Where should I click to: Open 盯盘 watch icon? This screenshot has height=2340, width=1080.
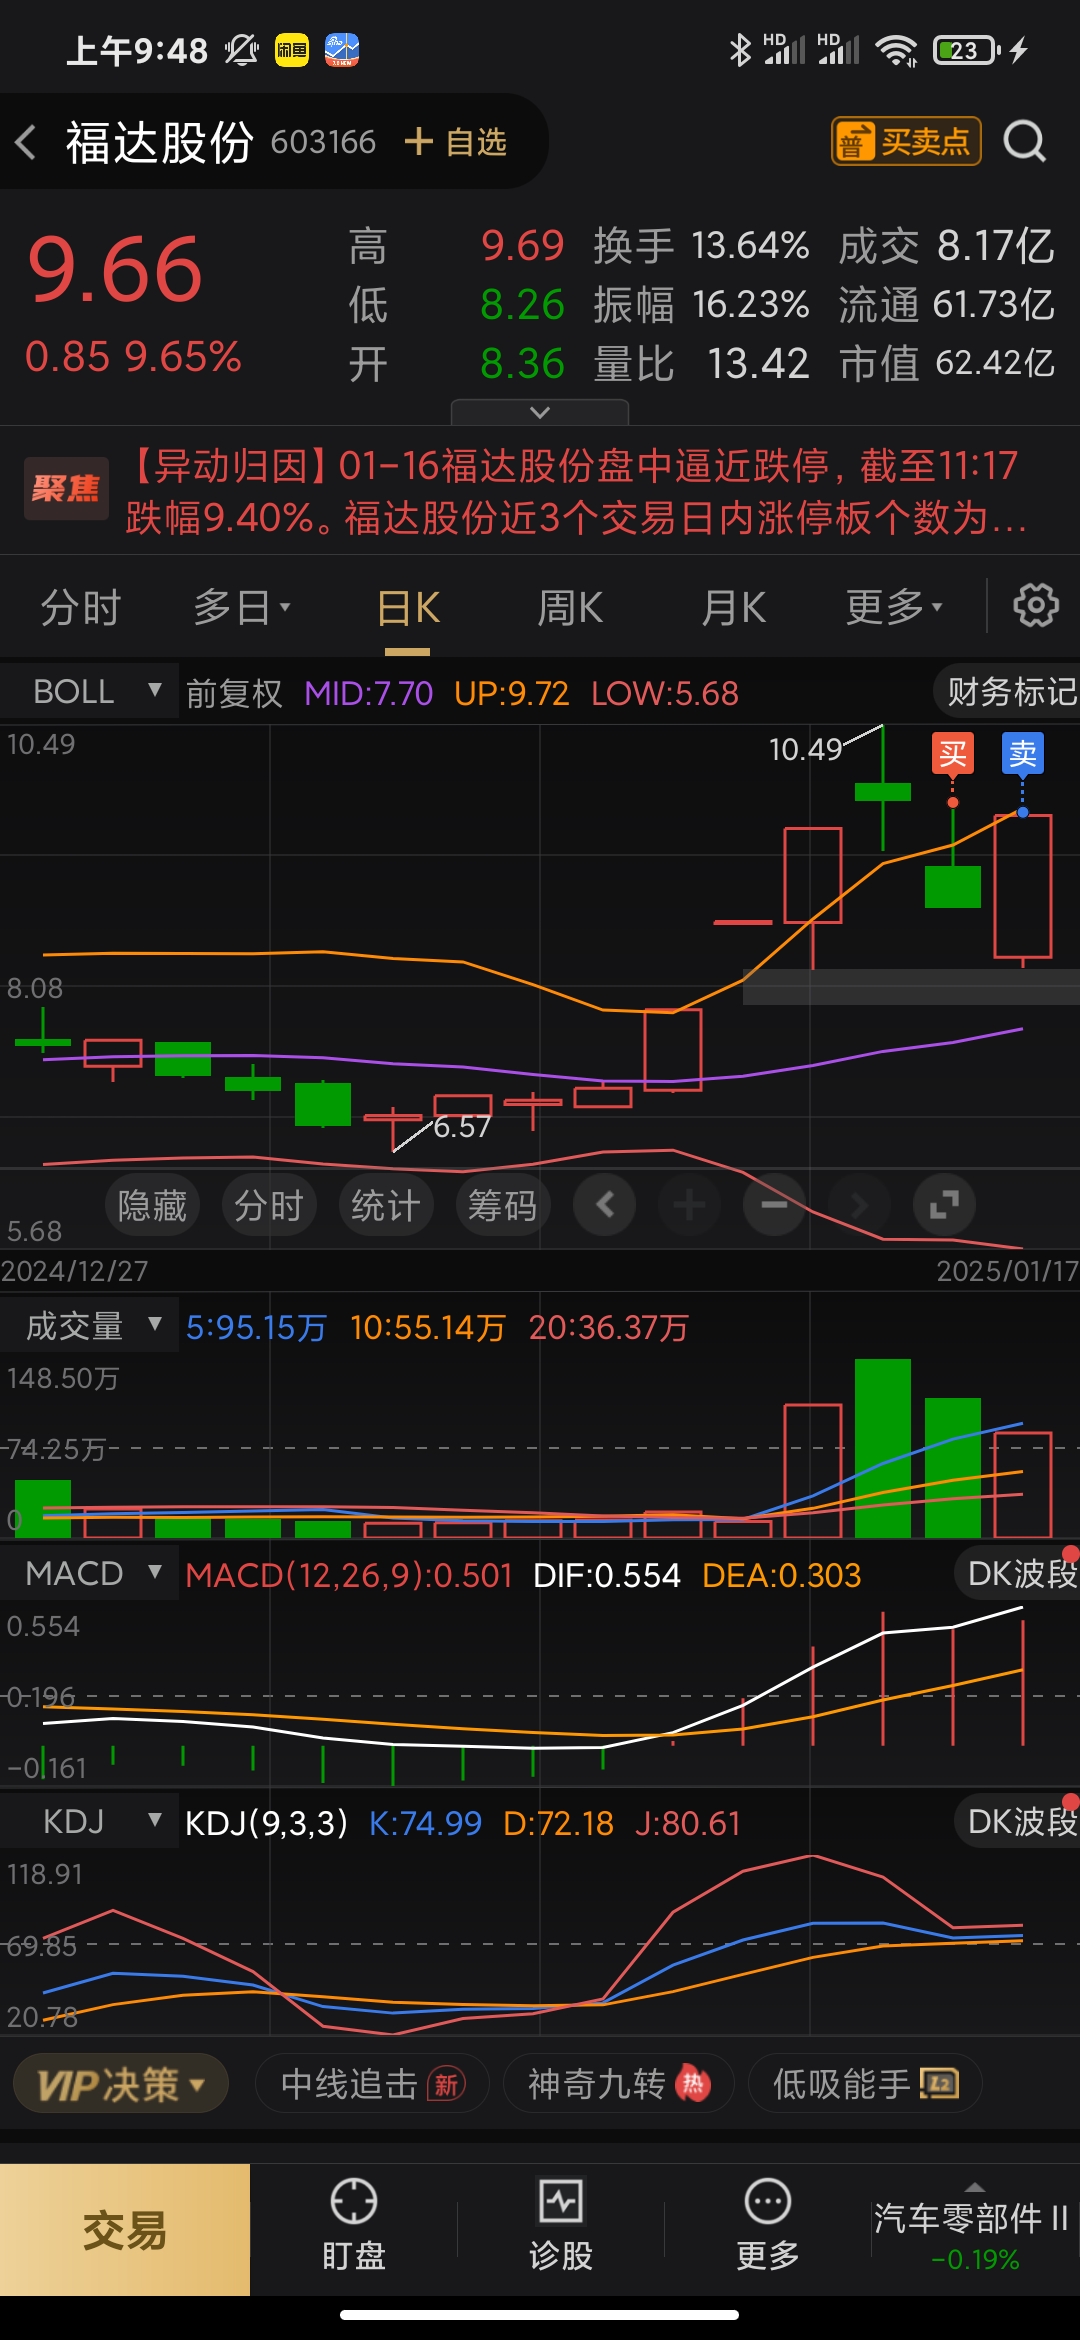click(x=354, y=2226)
